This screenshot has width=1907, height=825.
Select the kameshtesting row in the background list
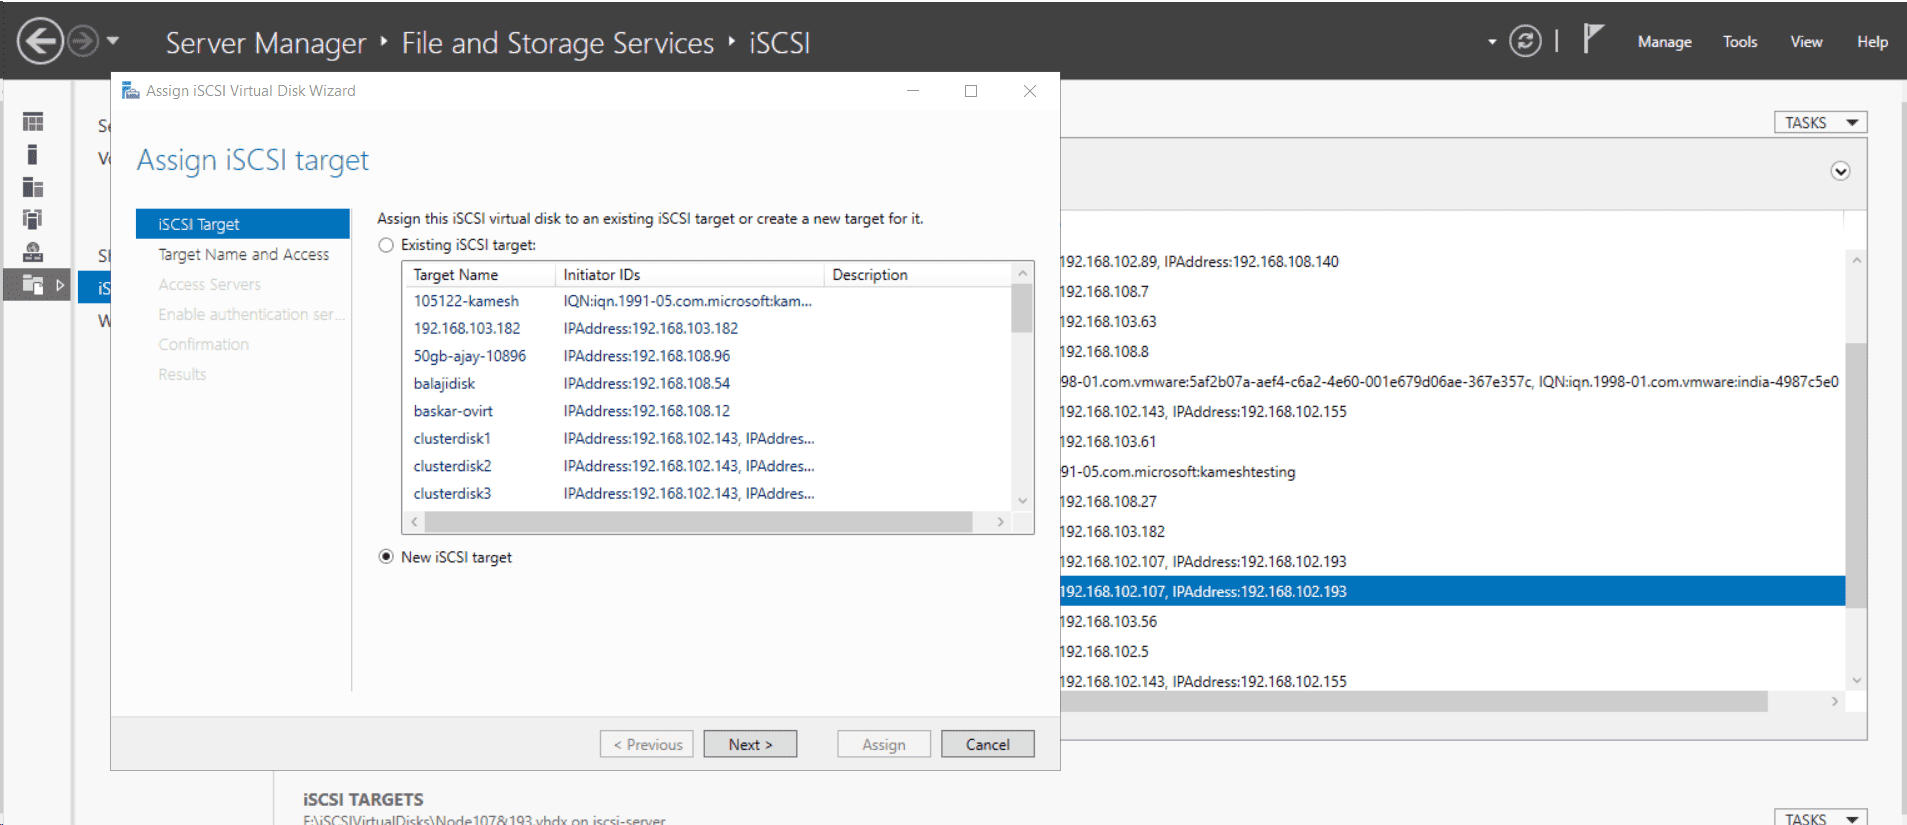pyautogui.click(x=1452, y=471)
